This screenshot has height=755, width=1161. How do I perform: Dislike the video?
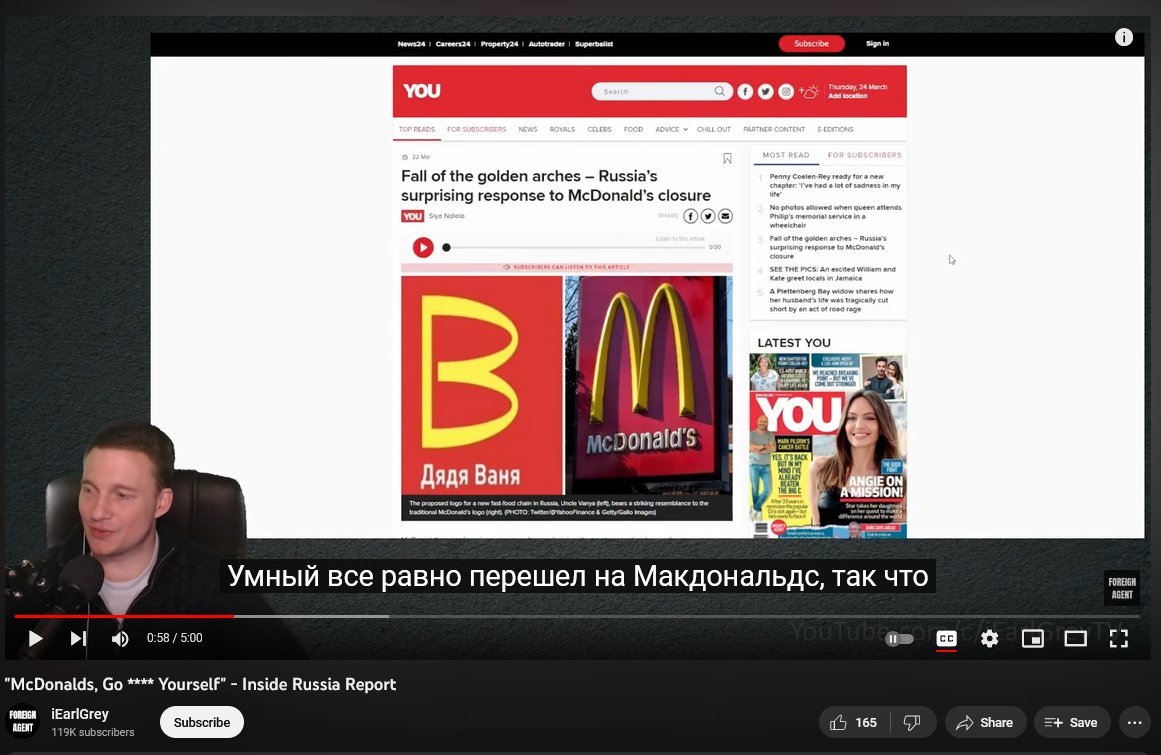[911, 722]
